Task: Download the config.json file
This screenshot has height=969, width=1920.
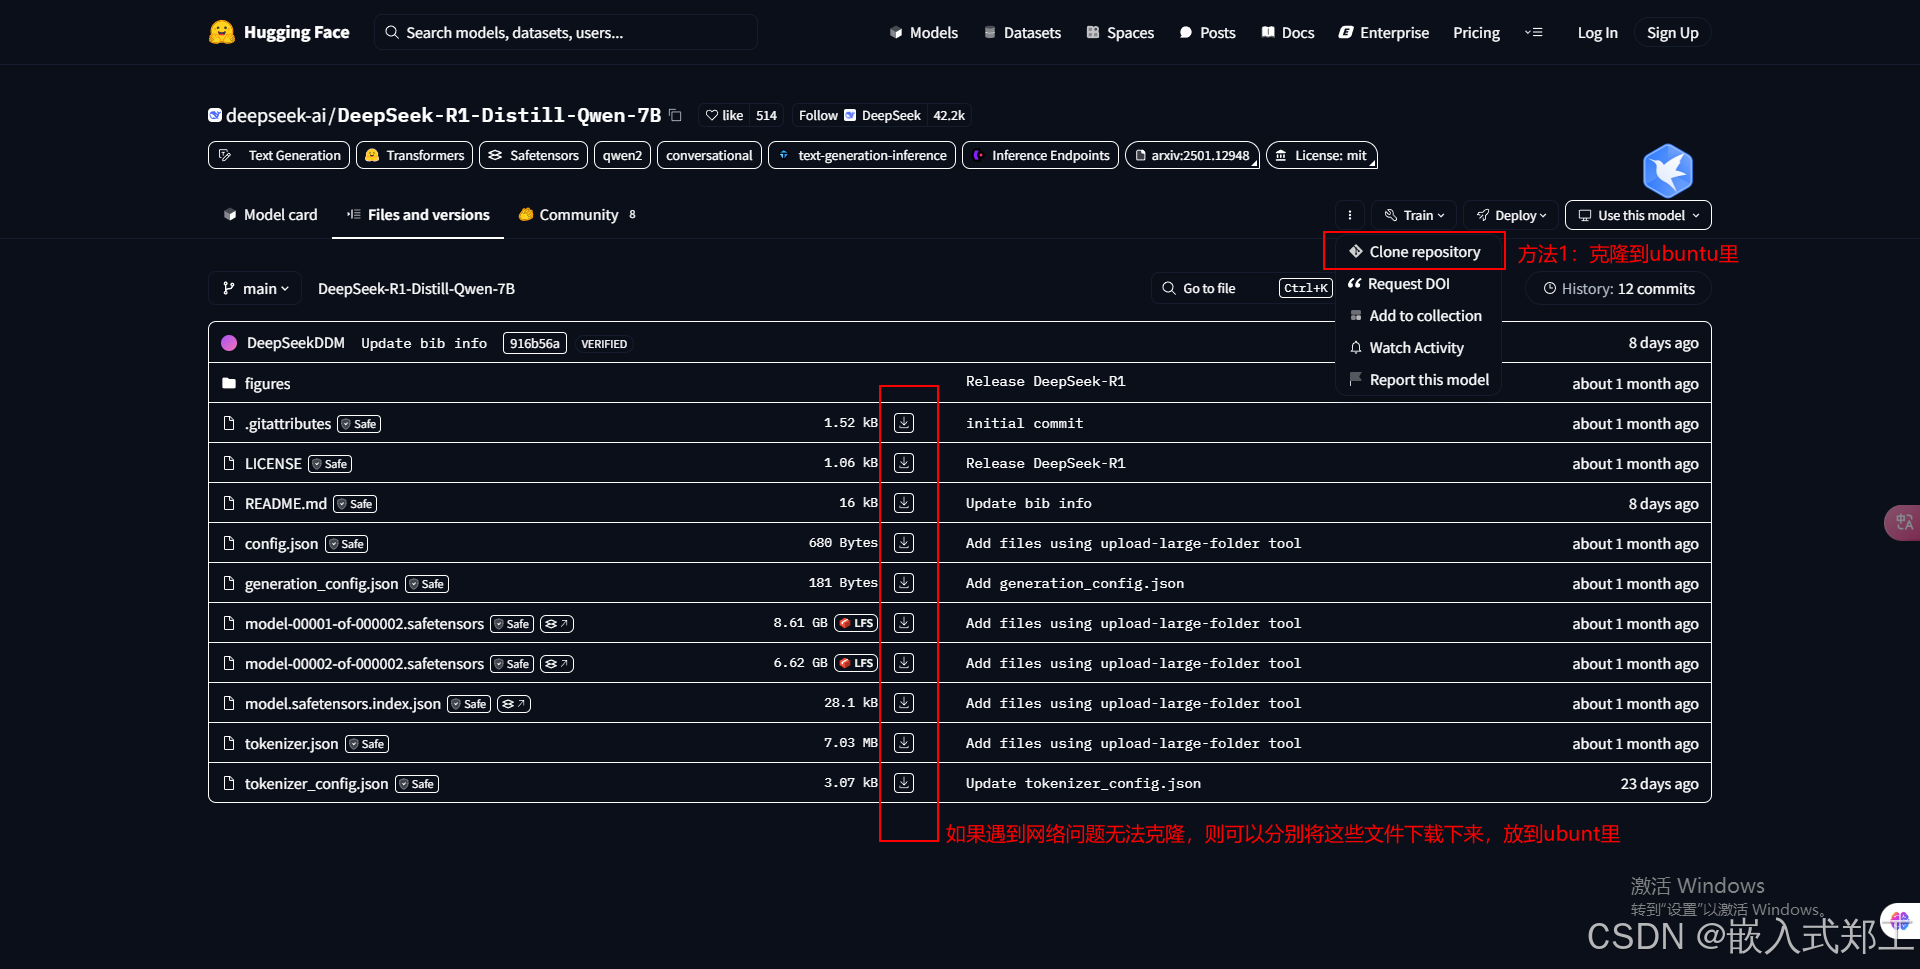Action: (x=904, y=543)
